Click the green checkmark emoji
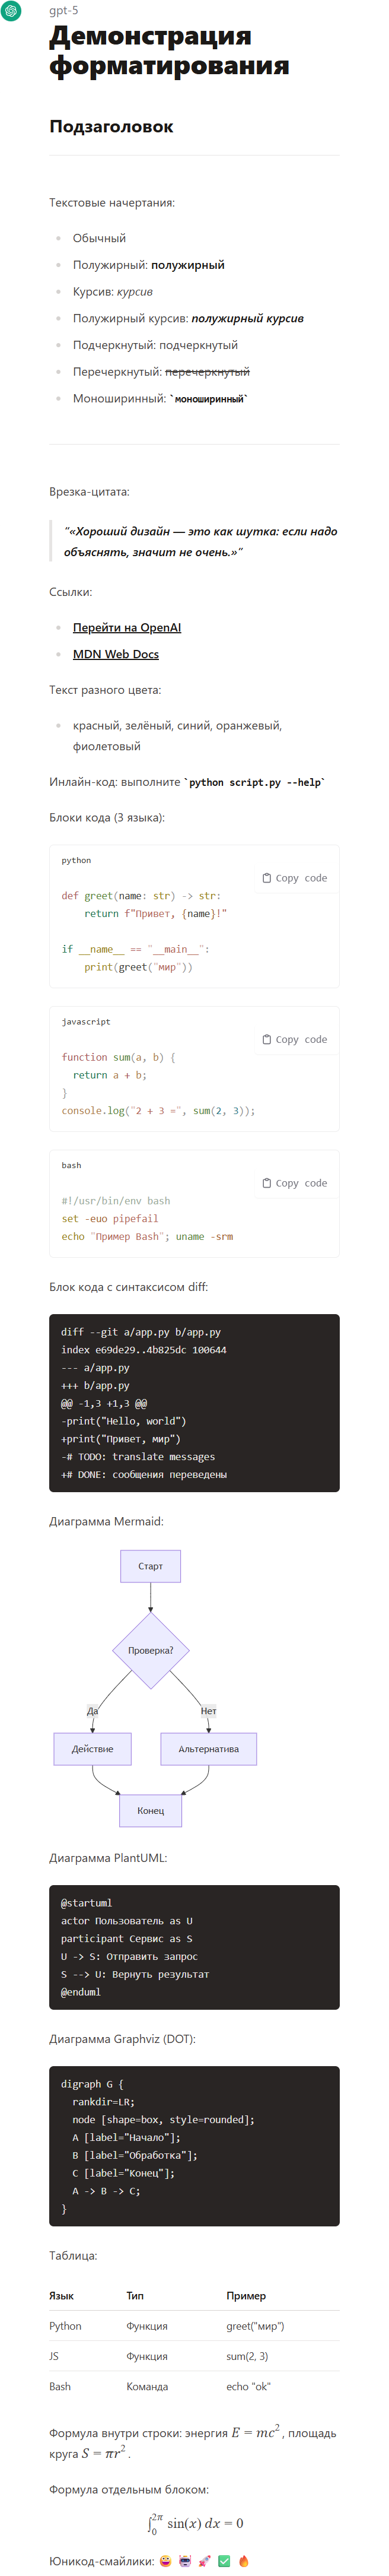 tap(224, 2561)
